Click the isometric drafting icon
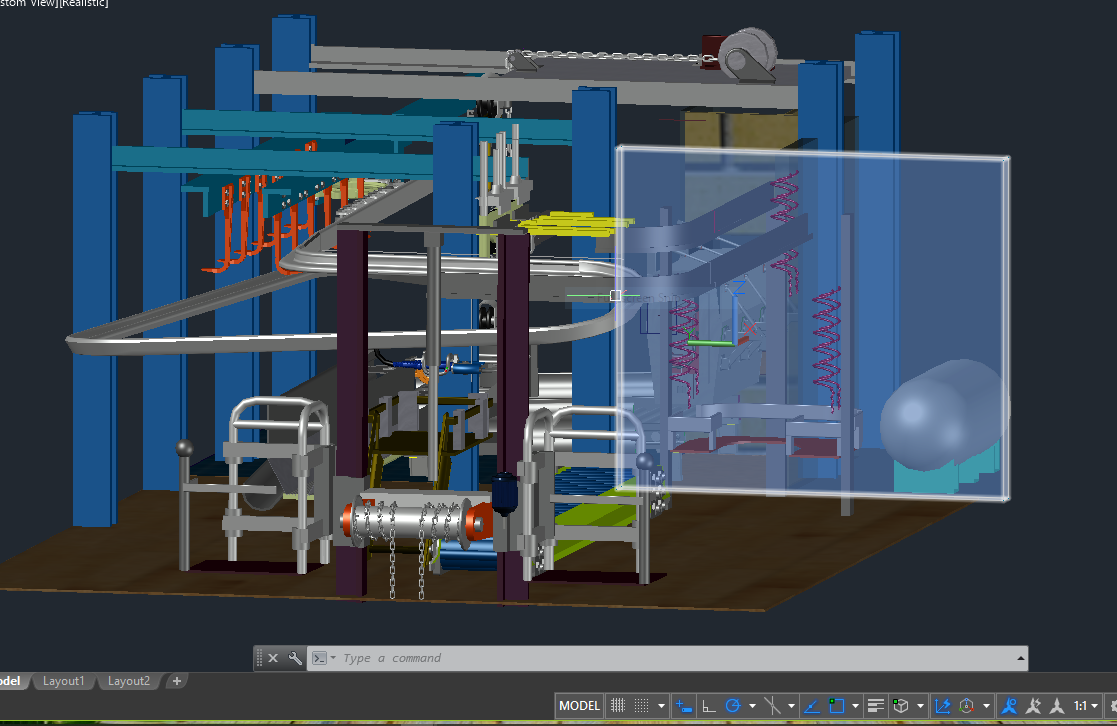Viewport: 1117px width, 726px height. [x=773, y=705]
